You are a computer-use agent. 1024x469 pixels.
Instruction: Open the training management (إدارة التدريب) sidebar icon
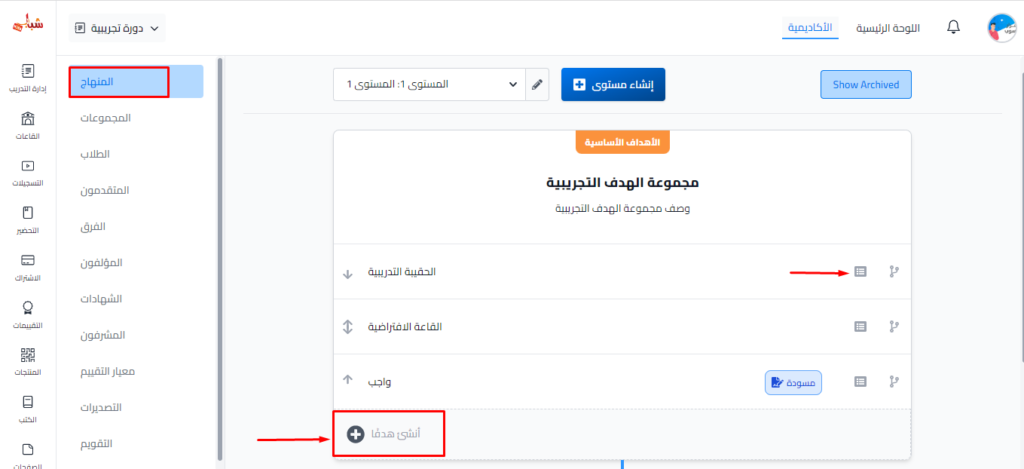pos(27,71)
